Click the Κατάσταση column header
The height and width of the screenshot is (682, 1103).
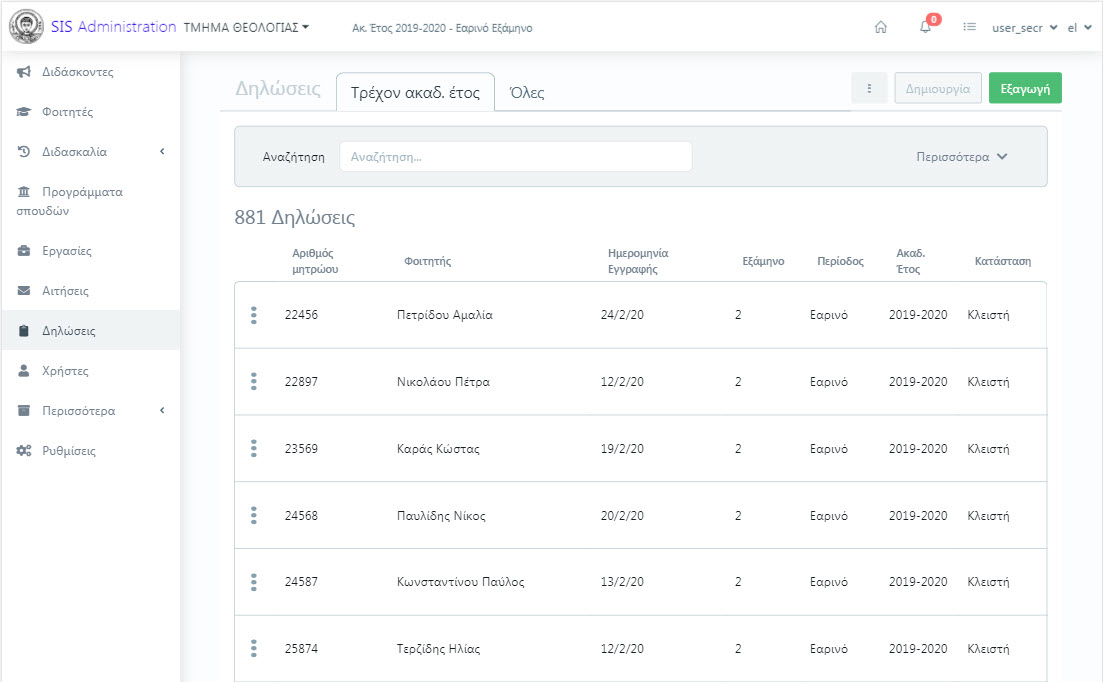1002,261
